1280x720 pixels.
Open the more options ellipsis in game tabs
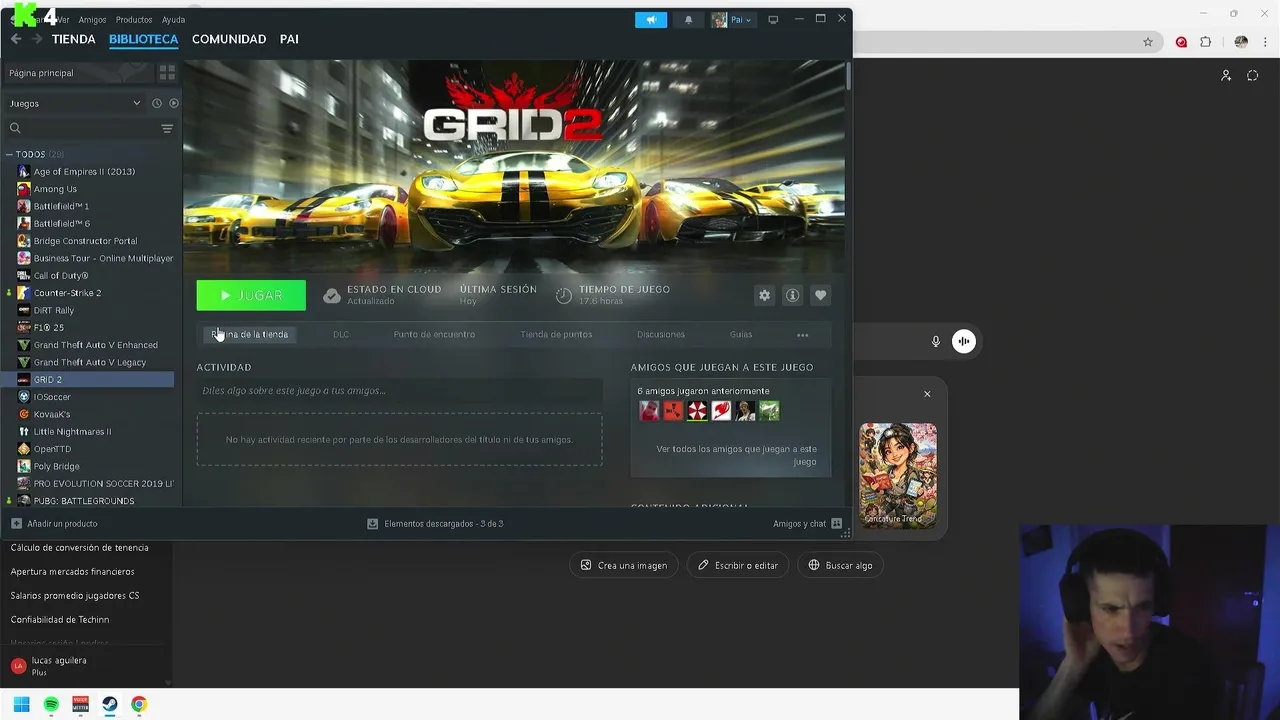[x=802, y=335]
